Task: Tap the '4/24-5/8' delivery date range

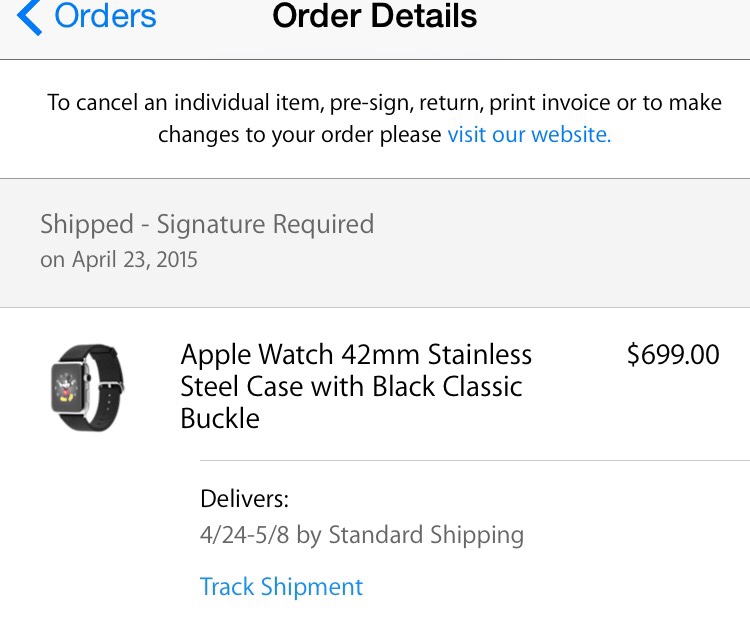Action: point(245,535)
